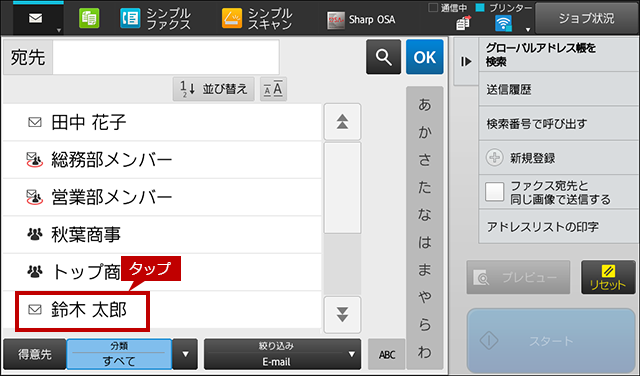
Task: Launch シンプルファクス mode
Action: coord(155,19)
